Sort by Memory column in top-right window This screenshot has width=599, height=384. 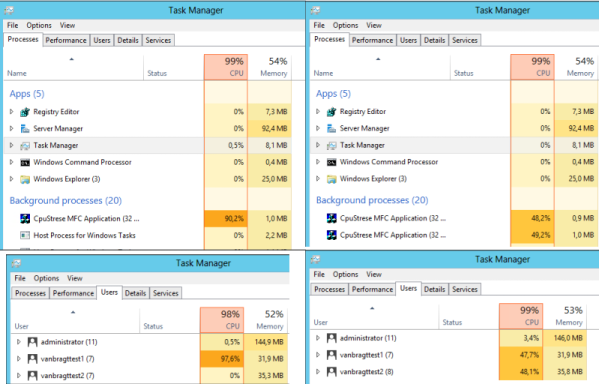577,67
